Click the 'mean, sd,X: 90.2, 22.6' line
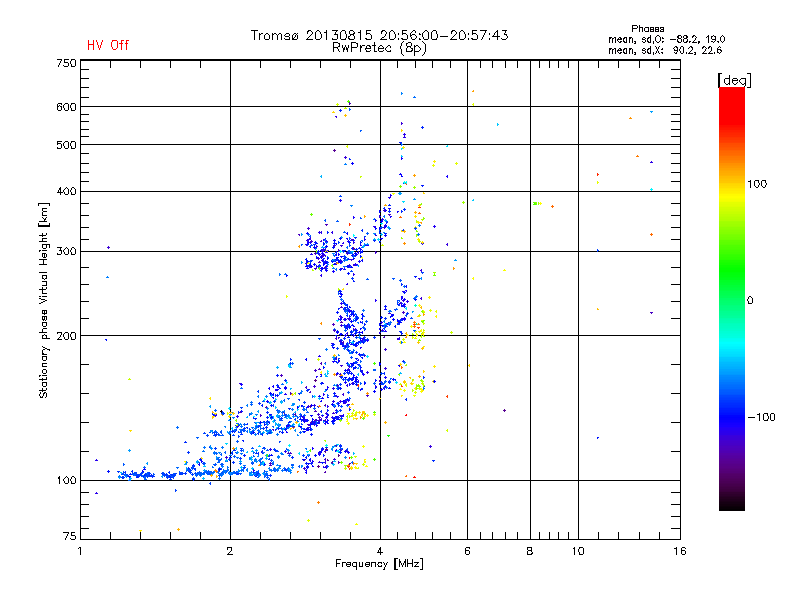800x600 pixels. click(665, 50)
